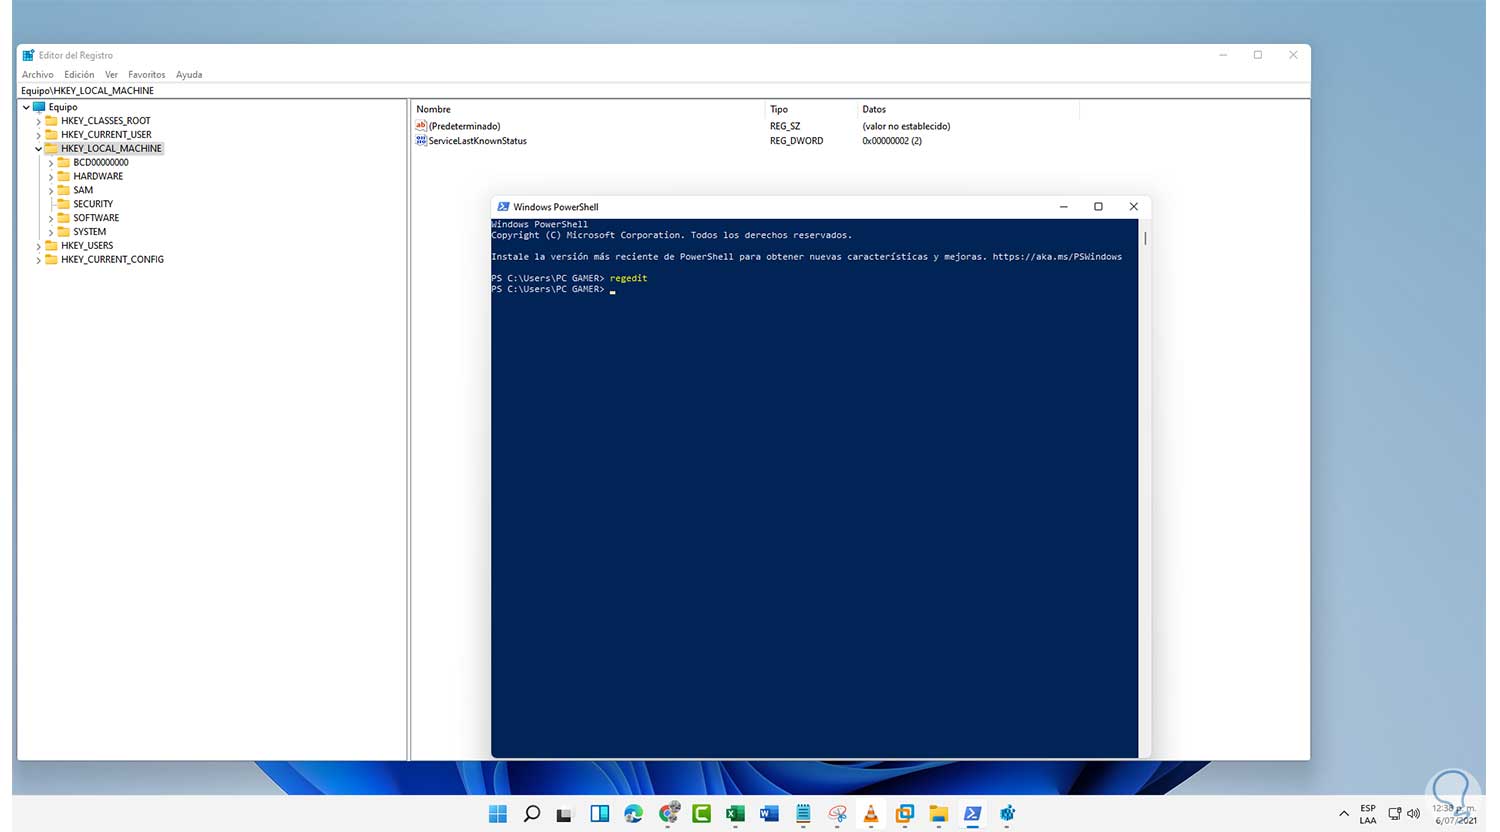Open Word from the taskbar
Viewport: 1500px width, 832px height.
[x=769, y=814]
